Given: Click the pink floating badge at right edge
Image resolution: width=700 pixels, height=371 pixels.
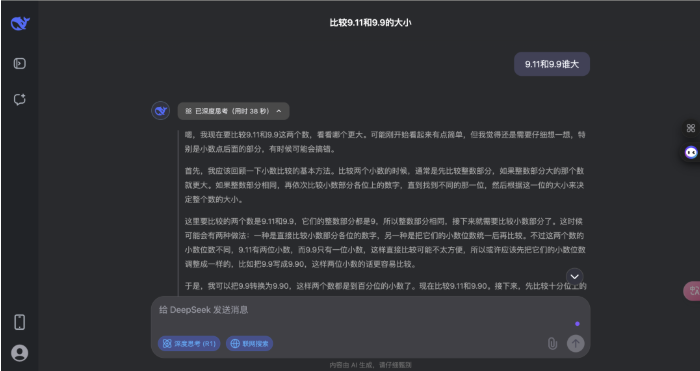Looking at the screenshot, I should [692, 291].
